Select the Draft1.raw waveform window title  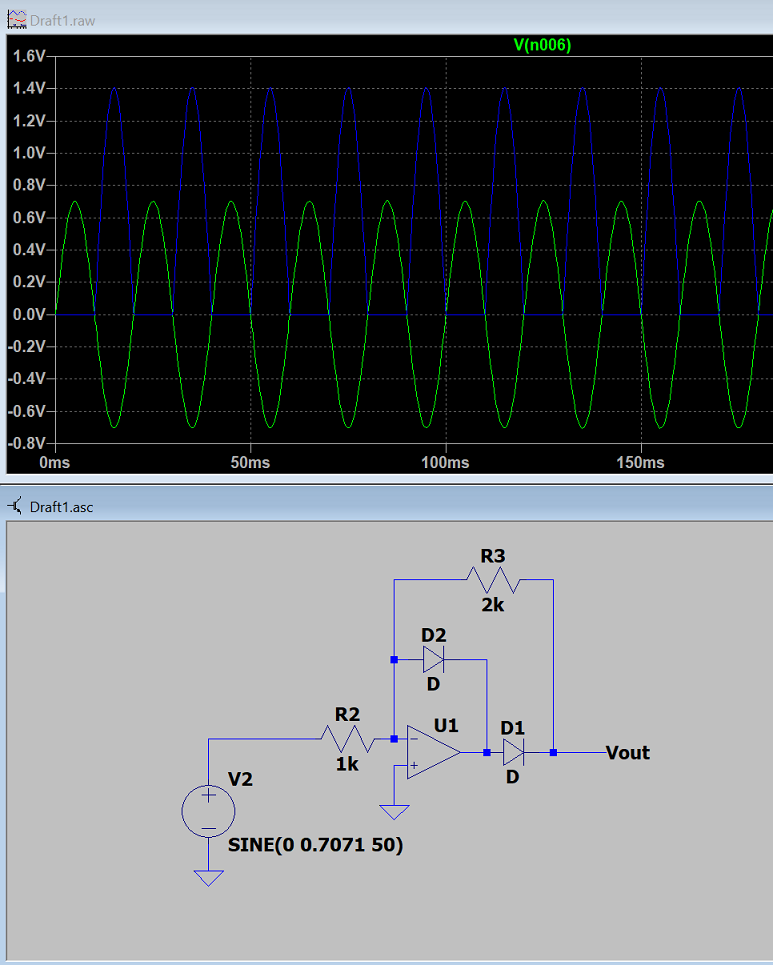coord(62,20)
